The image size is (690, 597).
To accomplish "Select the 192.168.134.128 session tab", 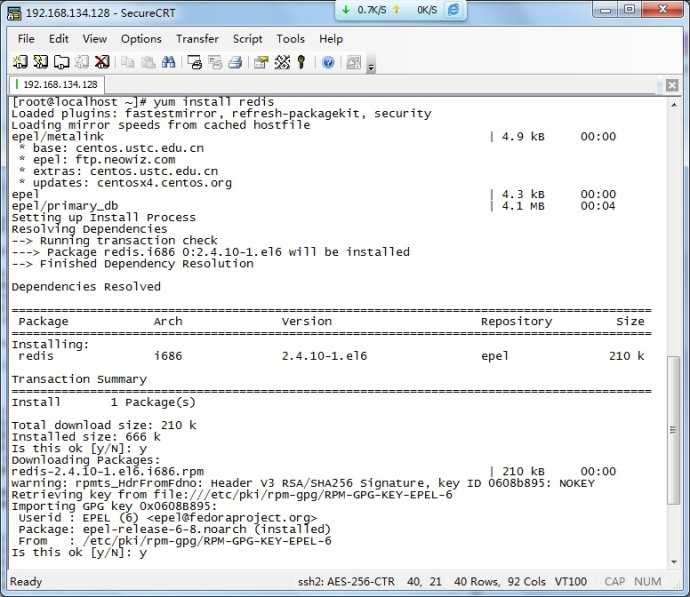I will (x=57, y=84).
